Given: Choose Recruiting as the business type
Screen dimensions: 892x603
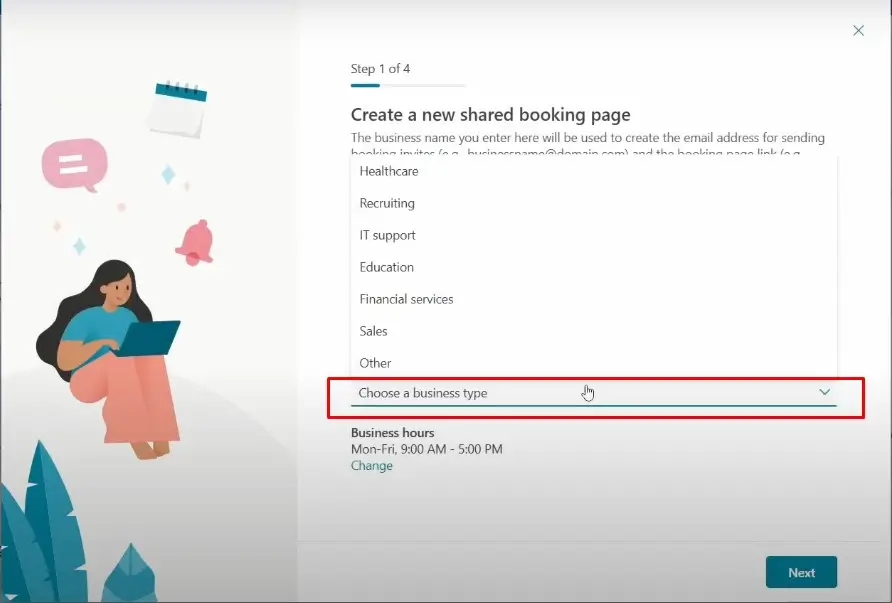Looking at the screenshot, I should [387, 203].
